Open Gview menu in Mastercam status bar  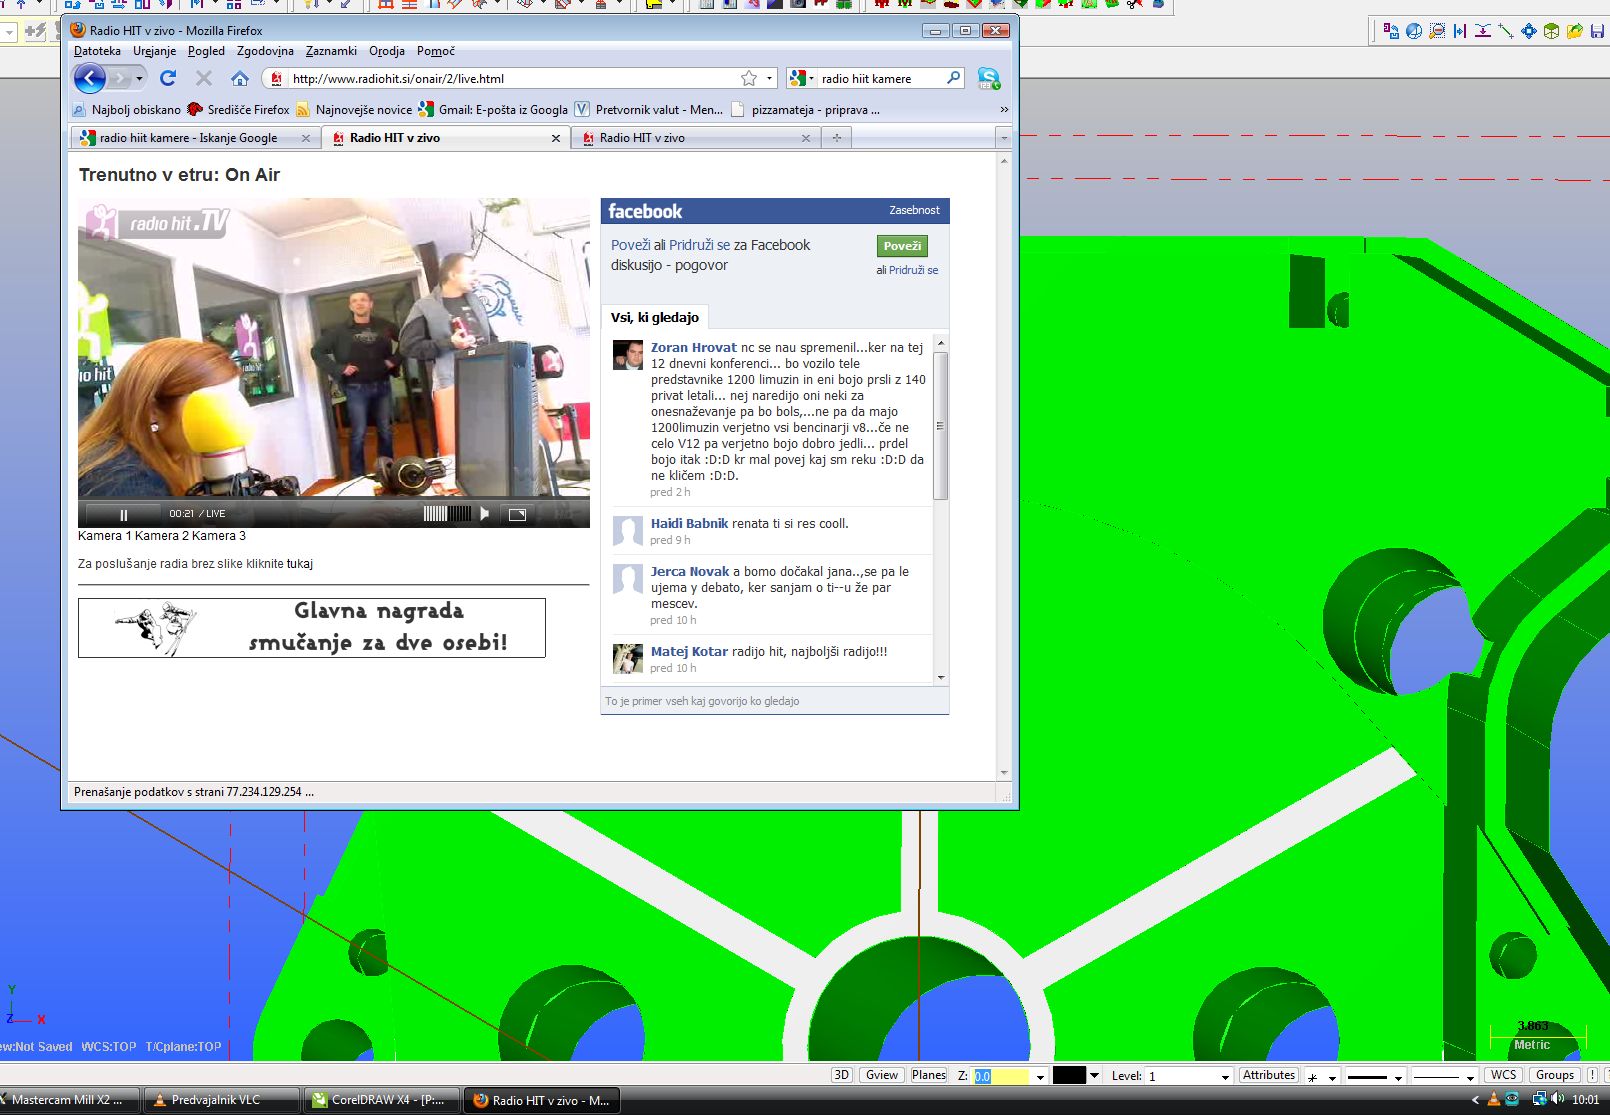click(x=881, y=1075)
